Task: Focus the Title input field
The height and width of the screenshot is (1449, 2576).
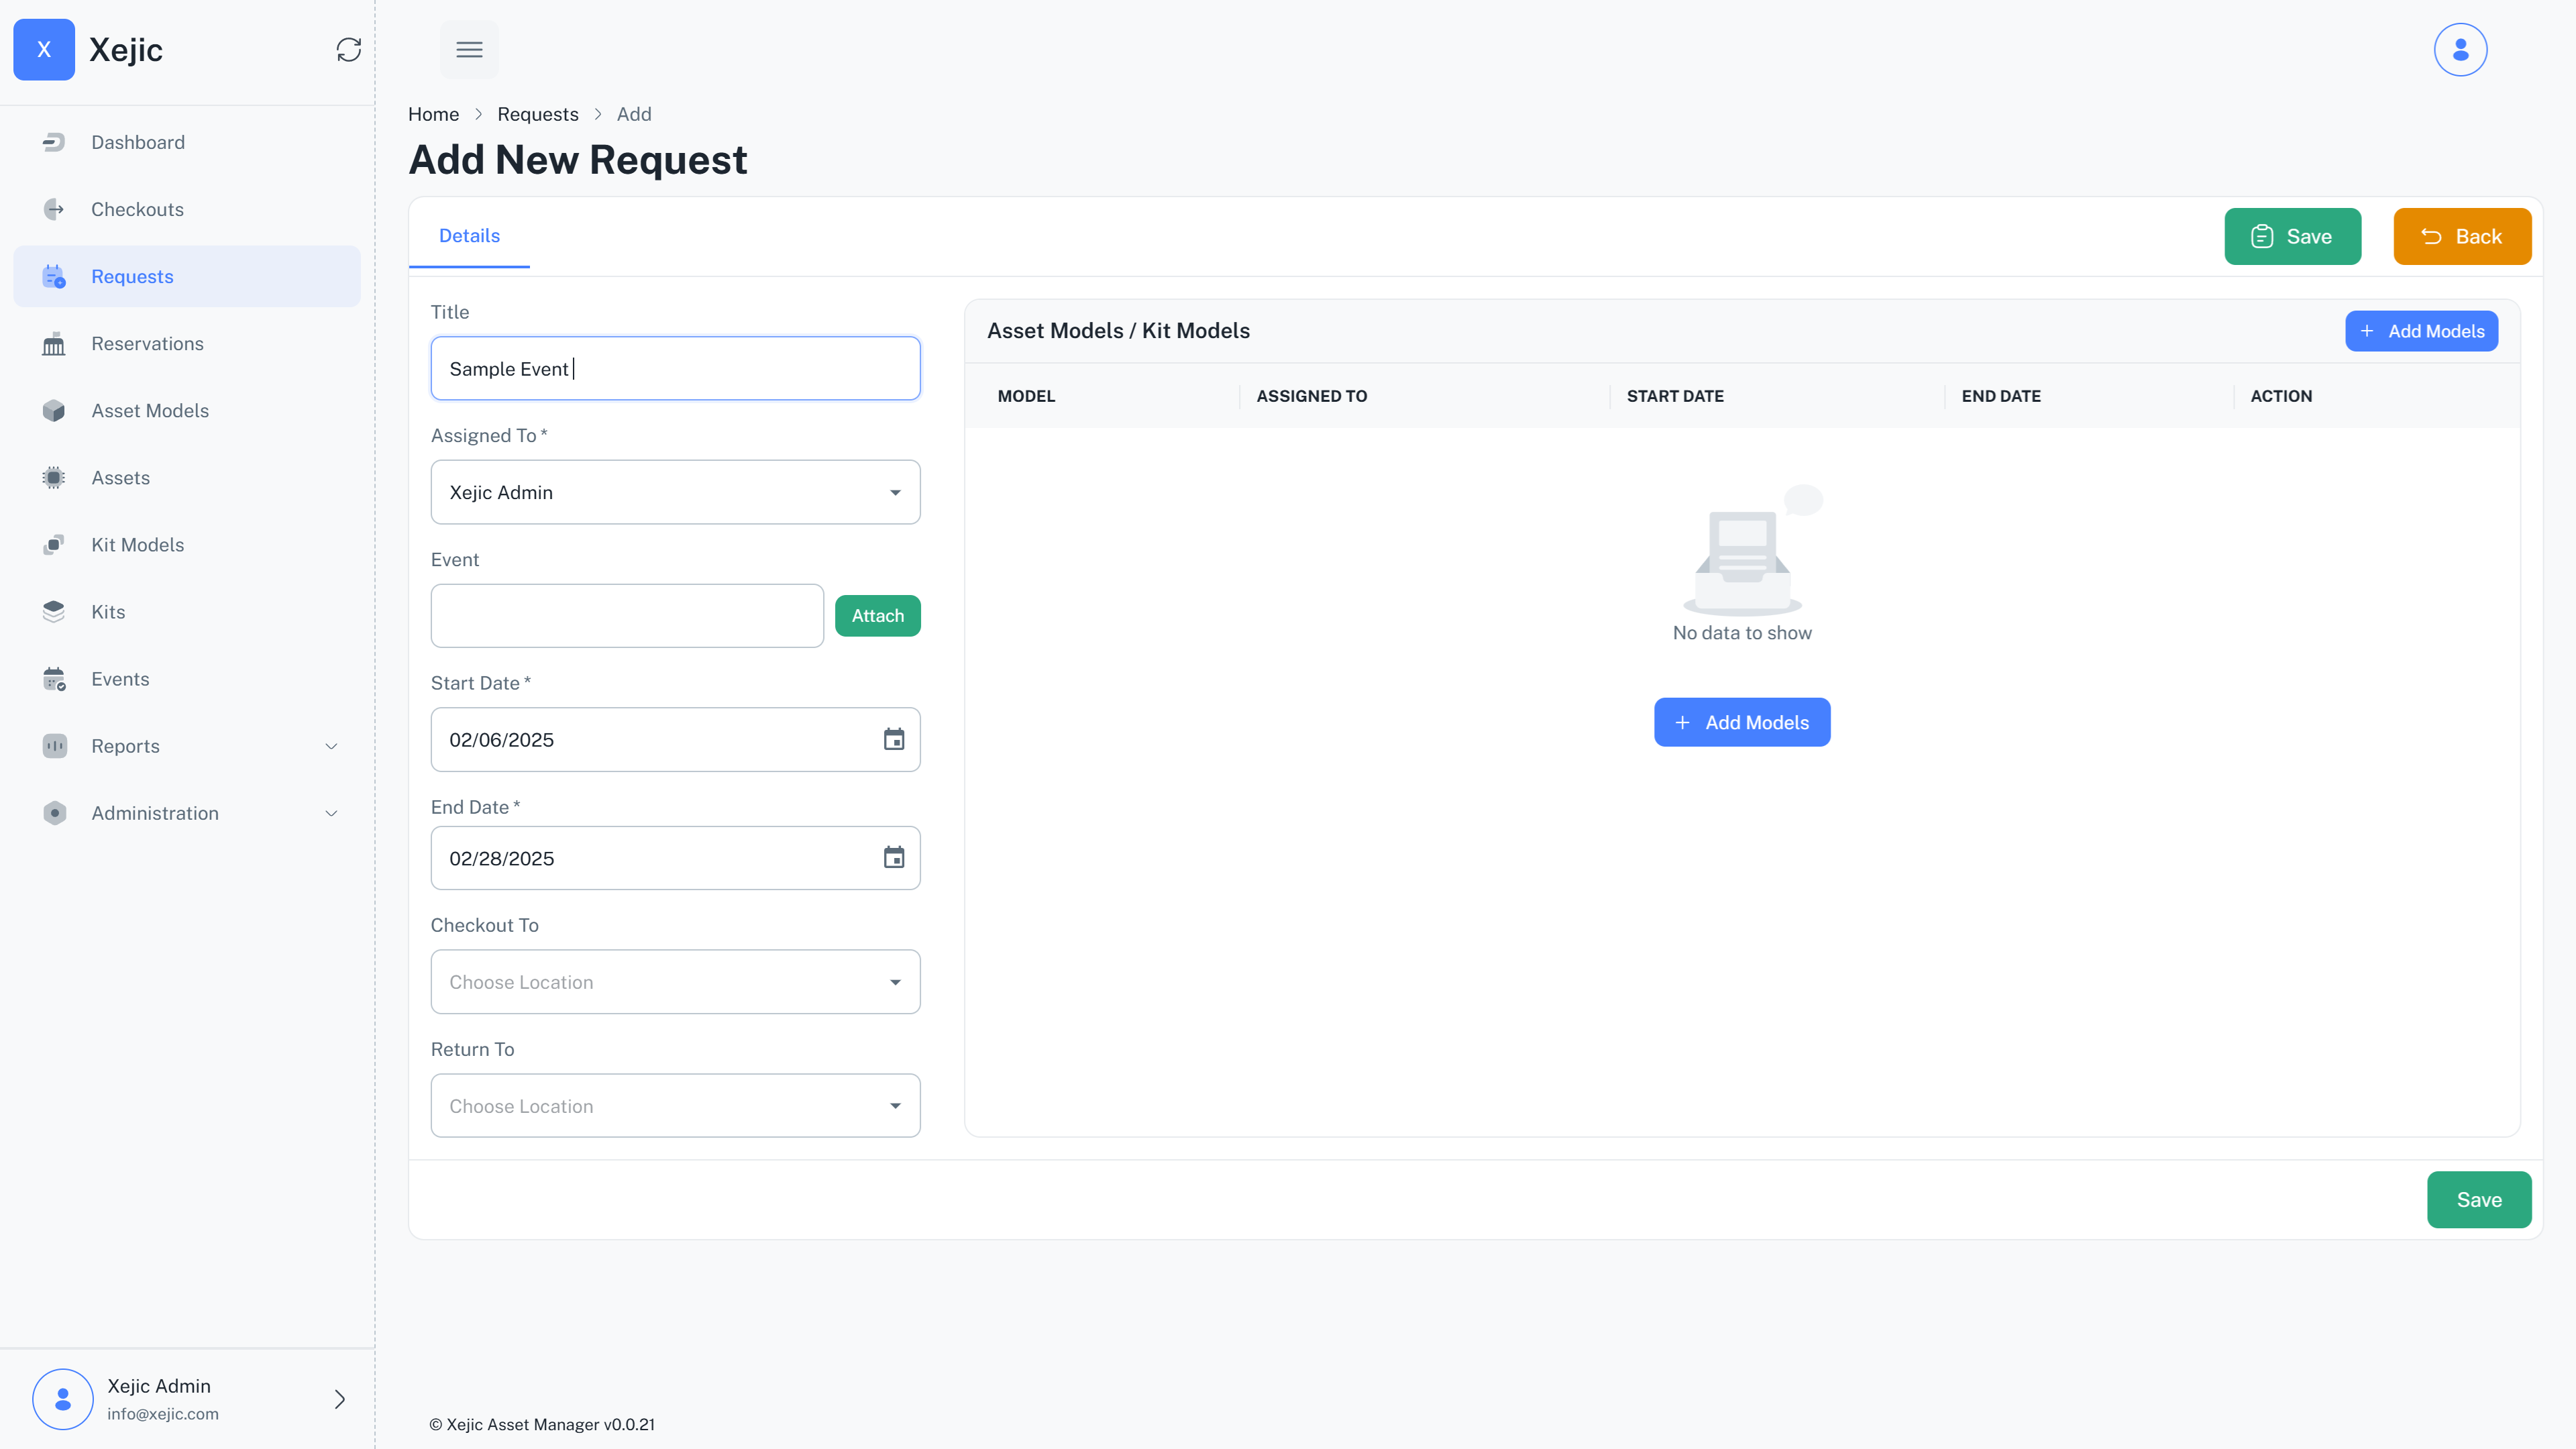Action: (675, 368)
